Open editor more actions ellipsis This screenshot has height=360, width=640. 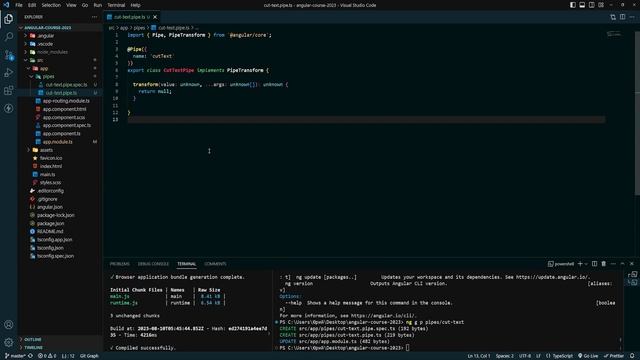tap(632, 17)
